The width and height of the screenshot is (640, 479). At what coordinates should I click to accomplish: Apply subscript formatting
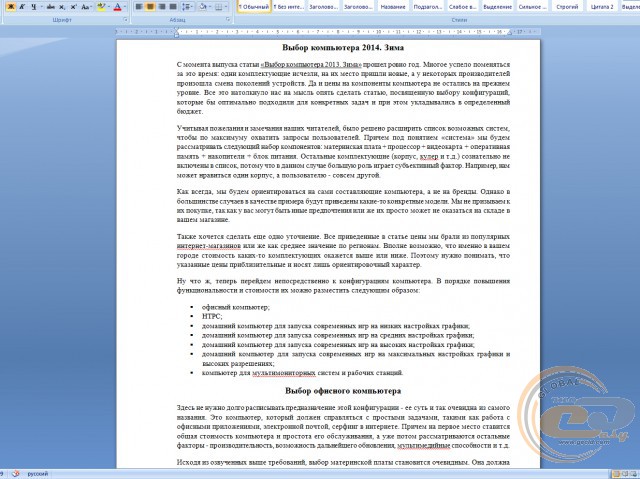click(62, 7)
